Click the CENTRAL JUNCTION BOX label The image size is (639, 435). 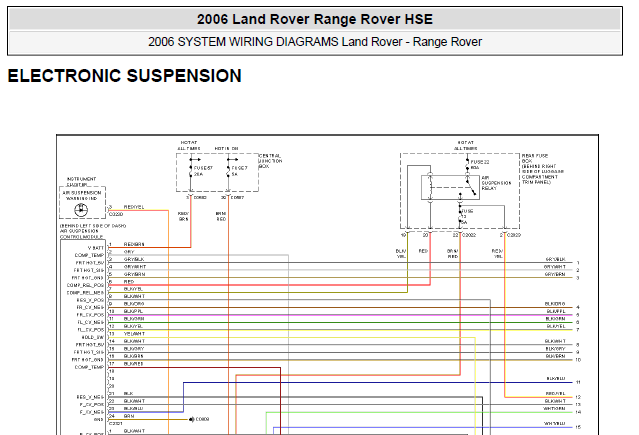(270, 161)
